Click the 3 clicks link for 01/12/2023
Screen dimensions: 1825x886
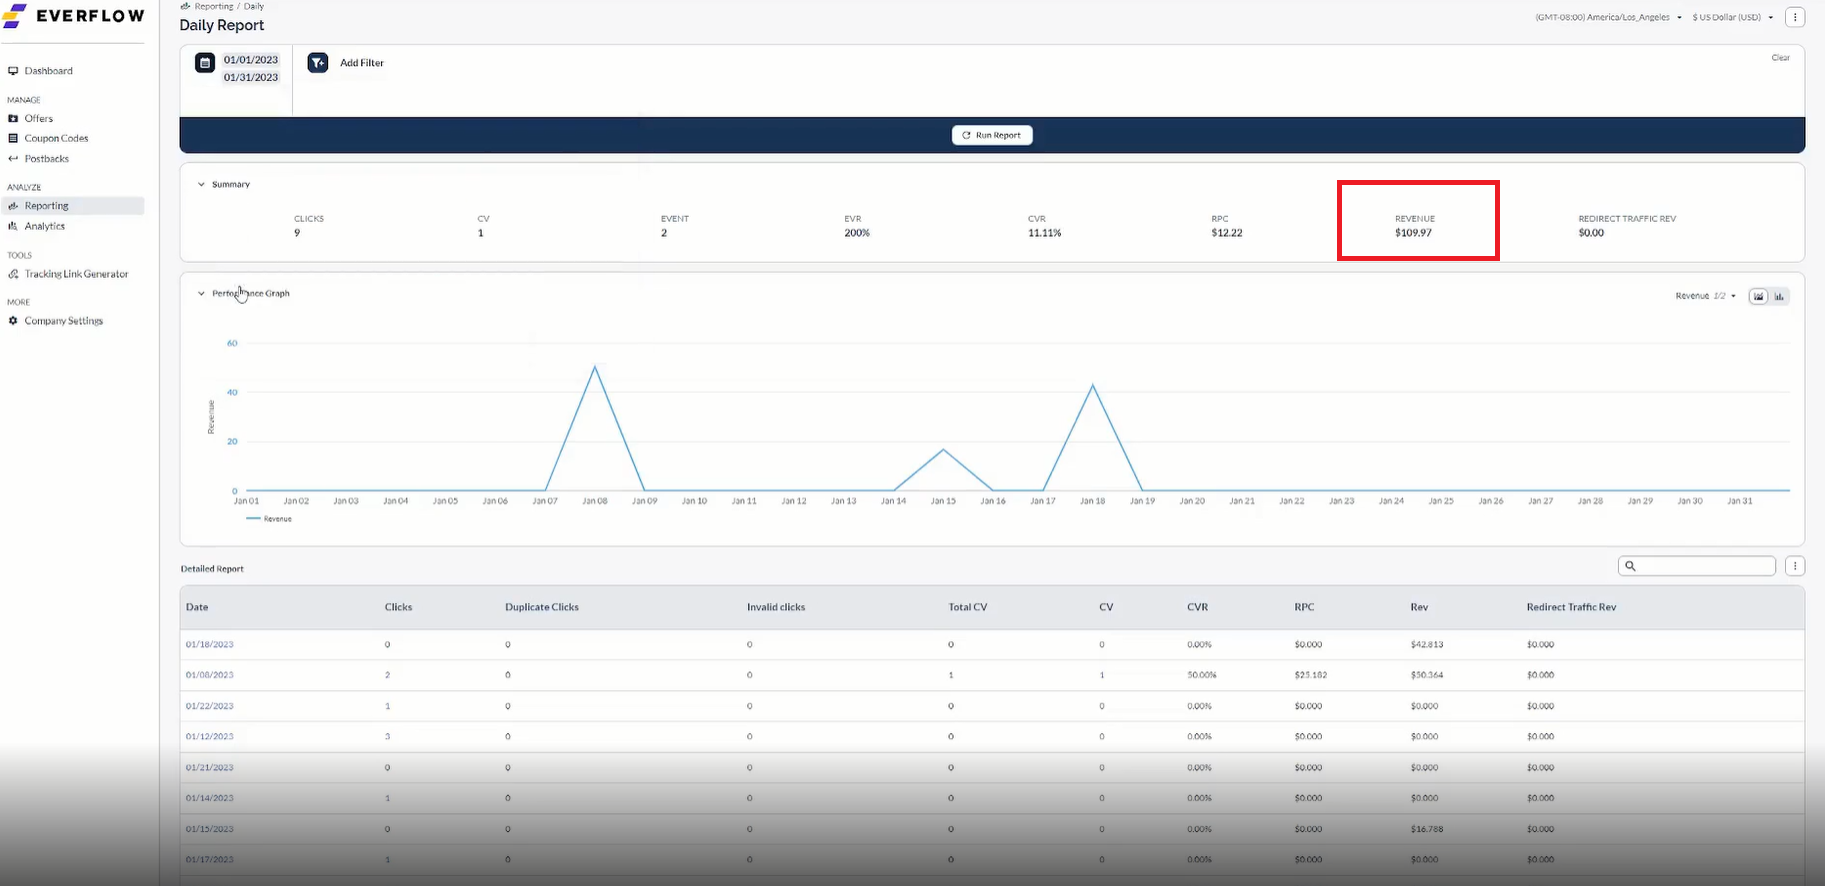click(x=388, y=737)
